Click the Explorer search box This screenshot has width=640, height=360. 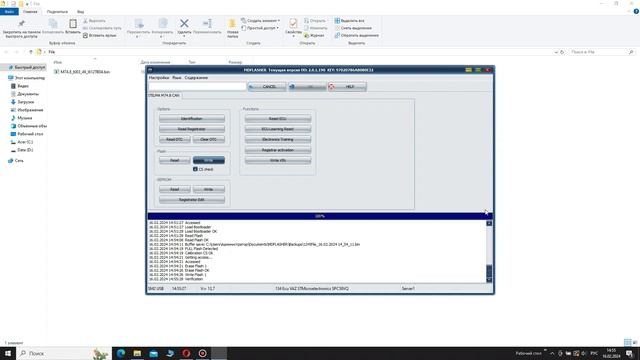pyautogui.click(x=602, y=52)
